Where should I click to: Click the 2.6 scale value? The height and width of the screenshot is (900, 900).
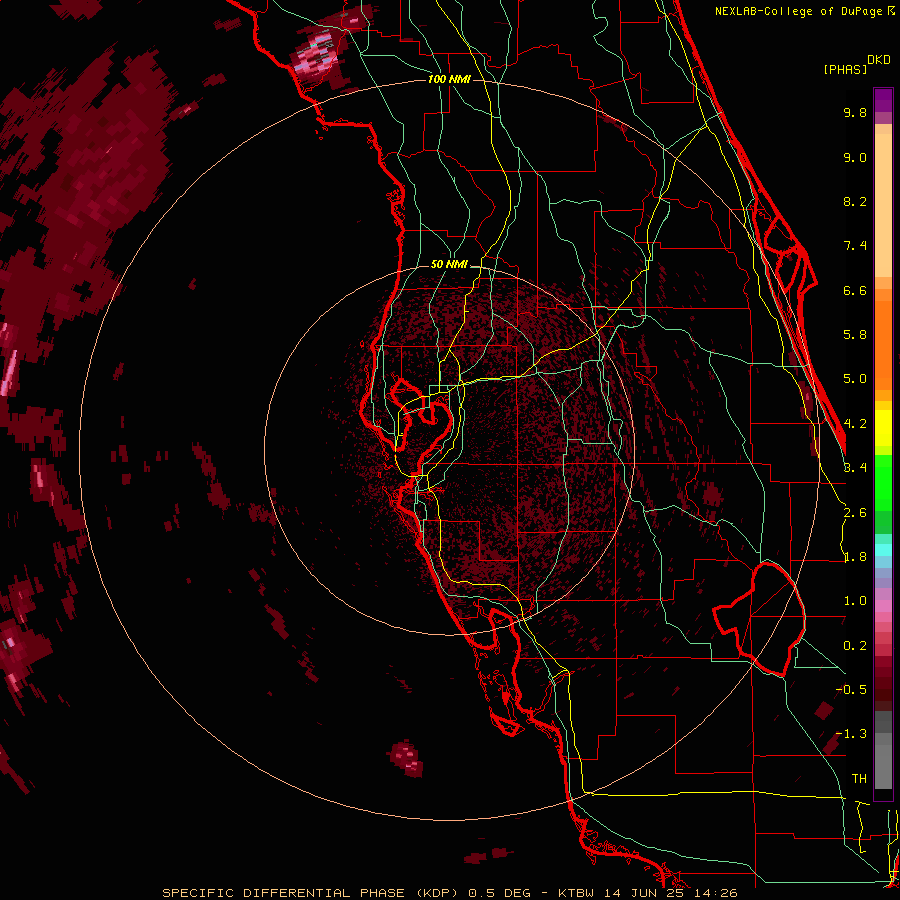(855, 513)
